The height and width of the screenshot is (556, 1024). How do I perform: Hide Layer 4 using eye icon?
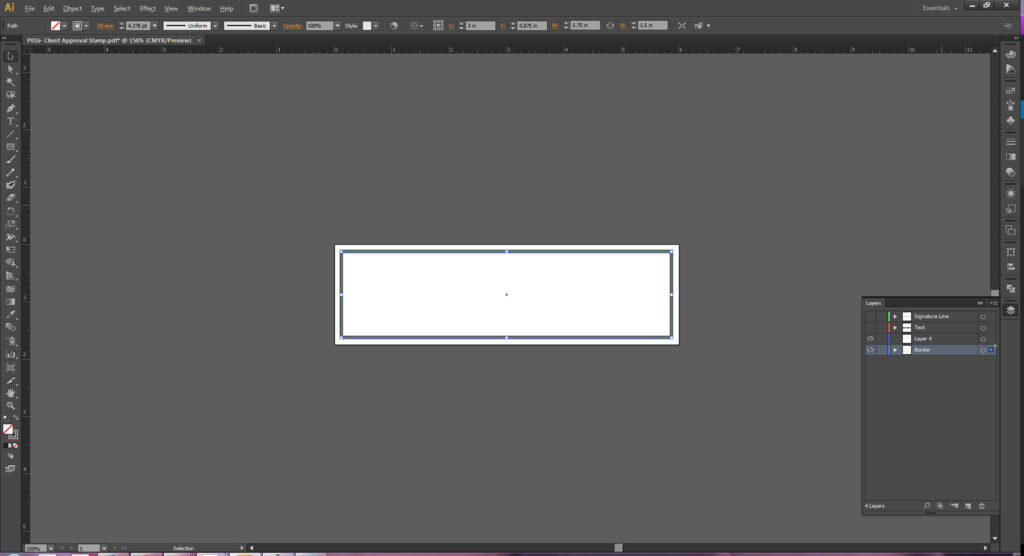pos(870,338)
